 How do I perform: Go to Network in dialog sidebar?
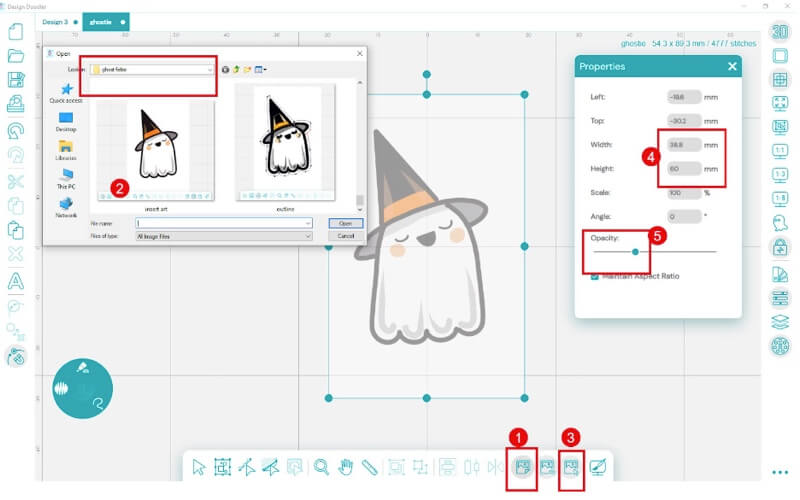click(x=66, y=208)
